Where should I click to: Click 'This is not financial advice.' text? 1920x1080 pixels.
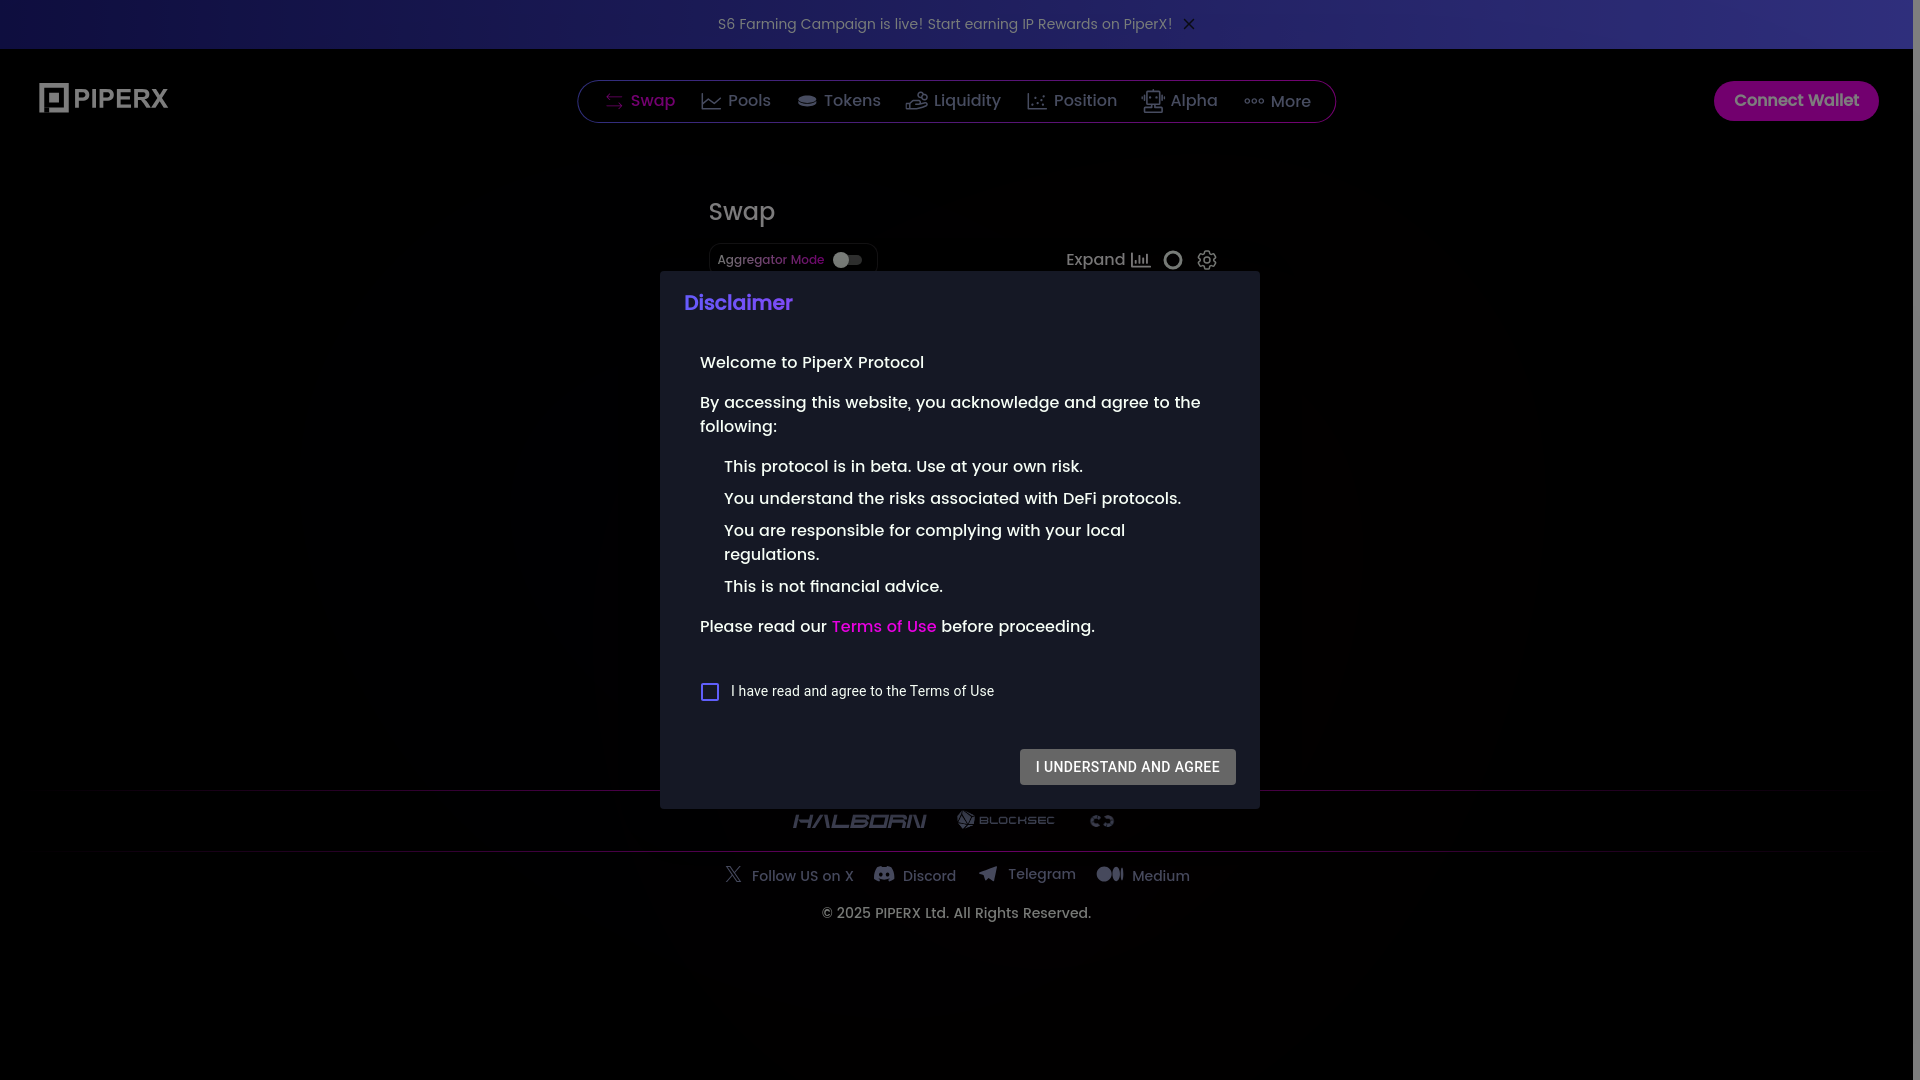click(x=833, y=587)
